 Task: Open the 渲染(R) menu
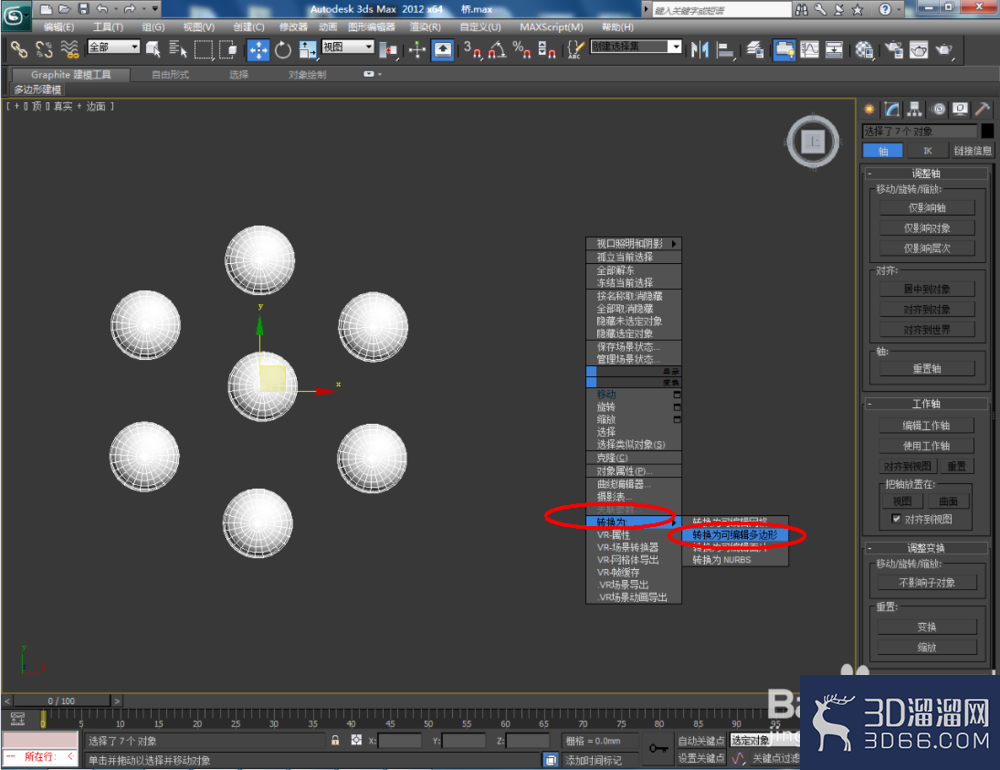pos(425,27)
